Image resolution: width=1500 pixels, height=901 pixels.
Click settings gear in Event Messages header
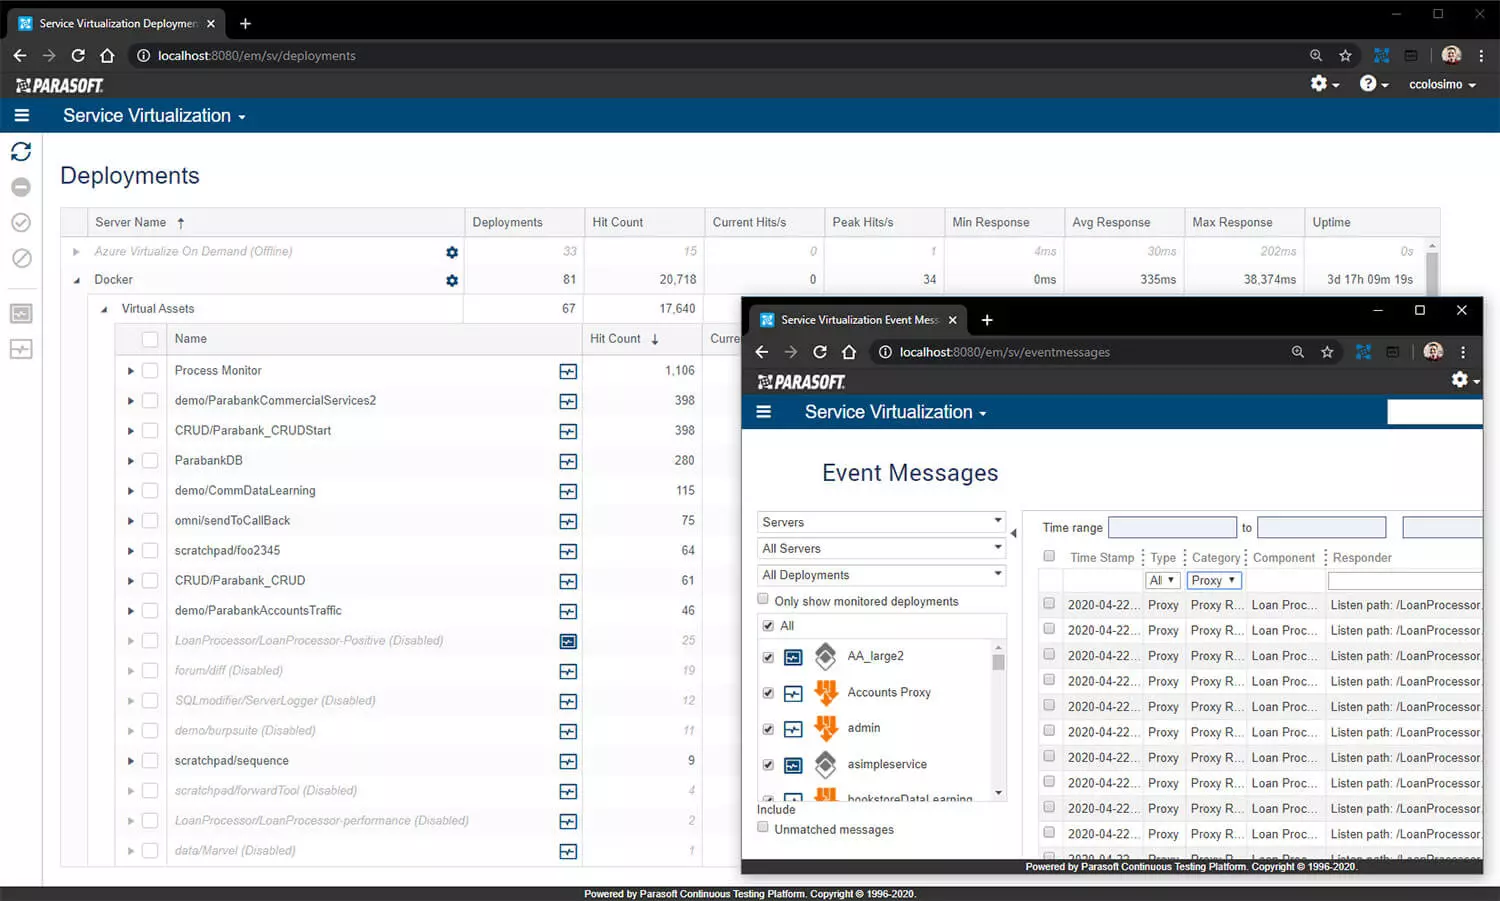(1464, 380)
